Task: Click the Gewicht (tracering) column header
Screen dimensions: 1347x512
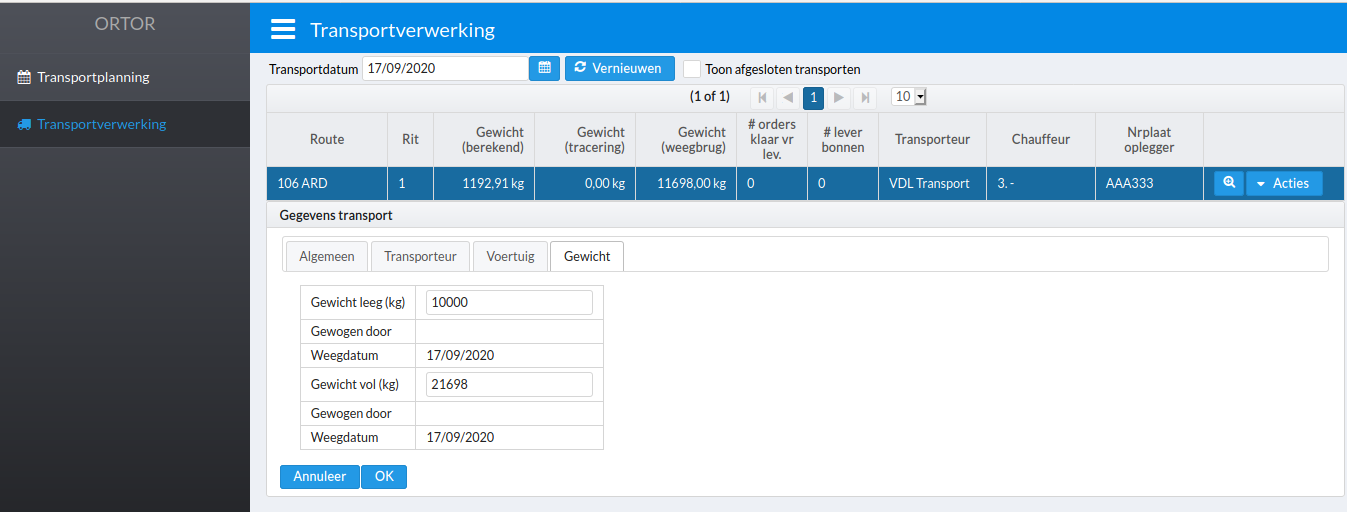Action: (x=585, y=139)
